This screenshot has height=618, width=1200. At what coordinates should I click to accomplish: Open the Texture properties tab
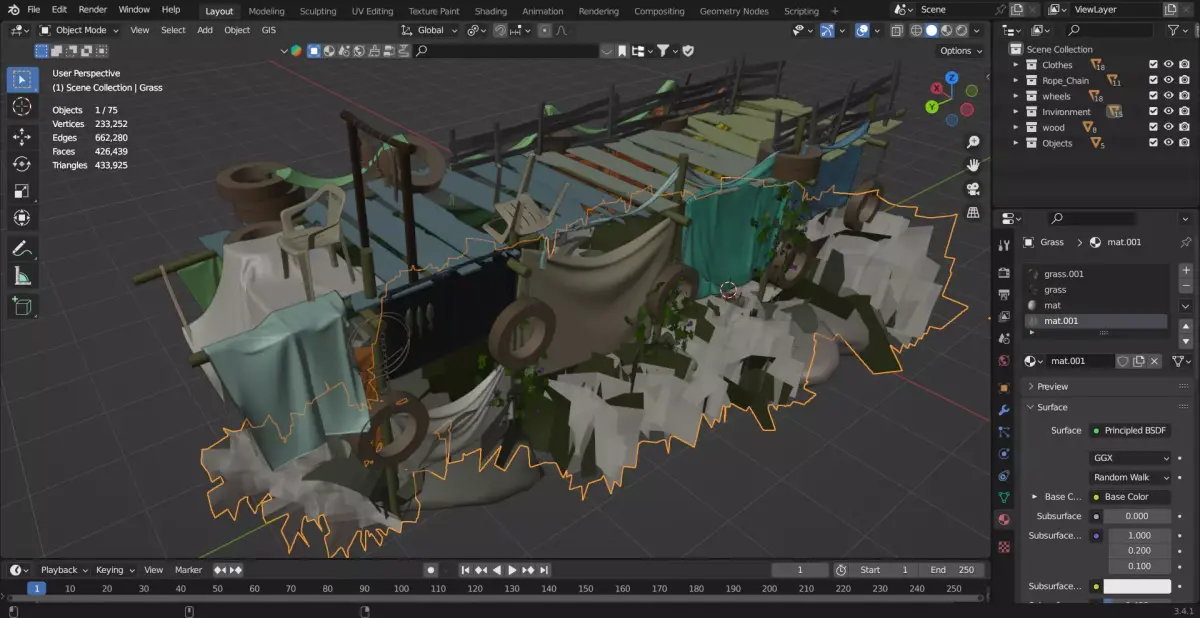1005,546
